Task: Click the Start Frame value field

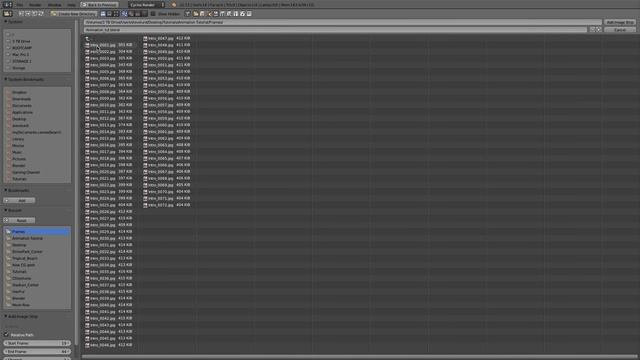Action: (x=37, y=343)
